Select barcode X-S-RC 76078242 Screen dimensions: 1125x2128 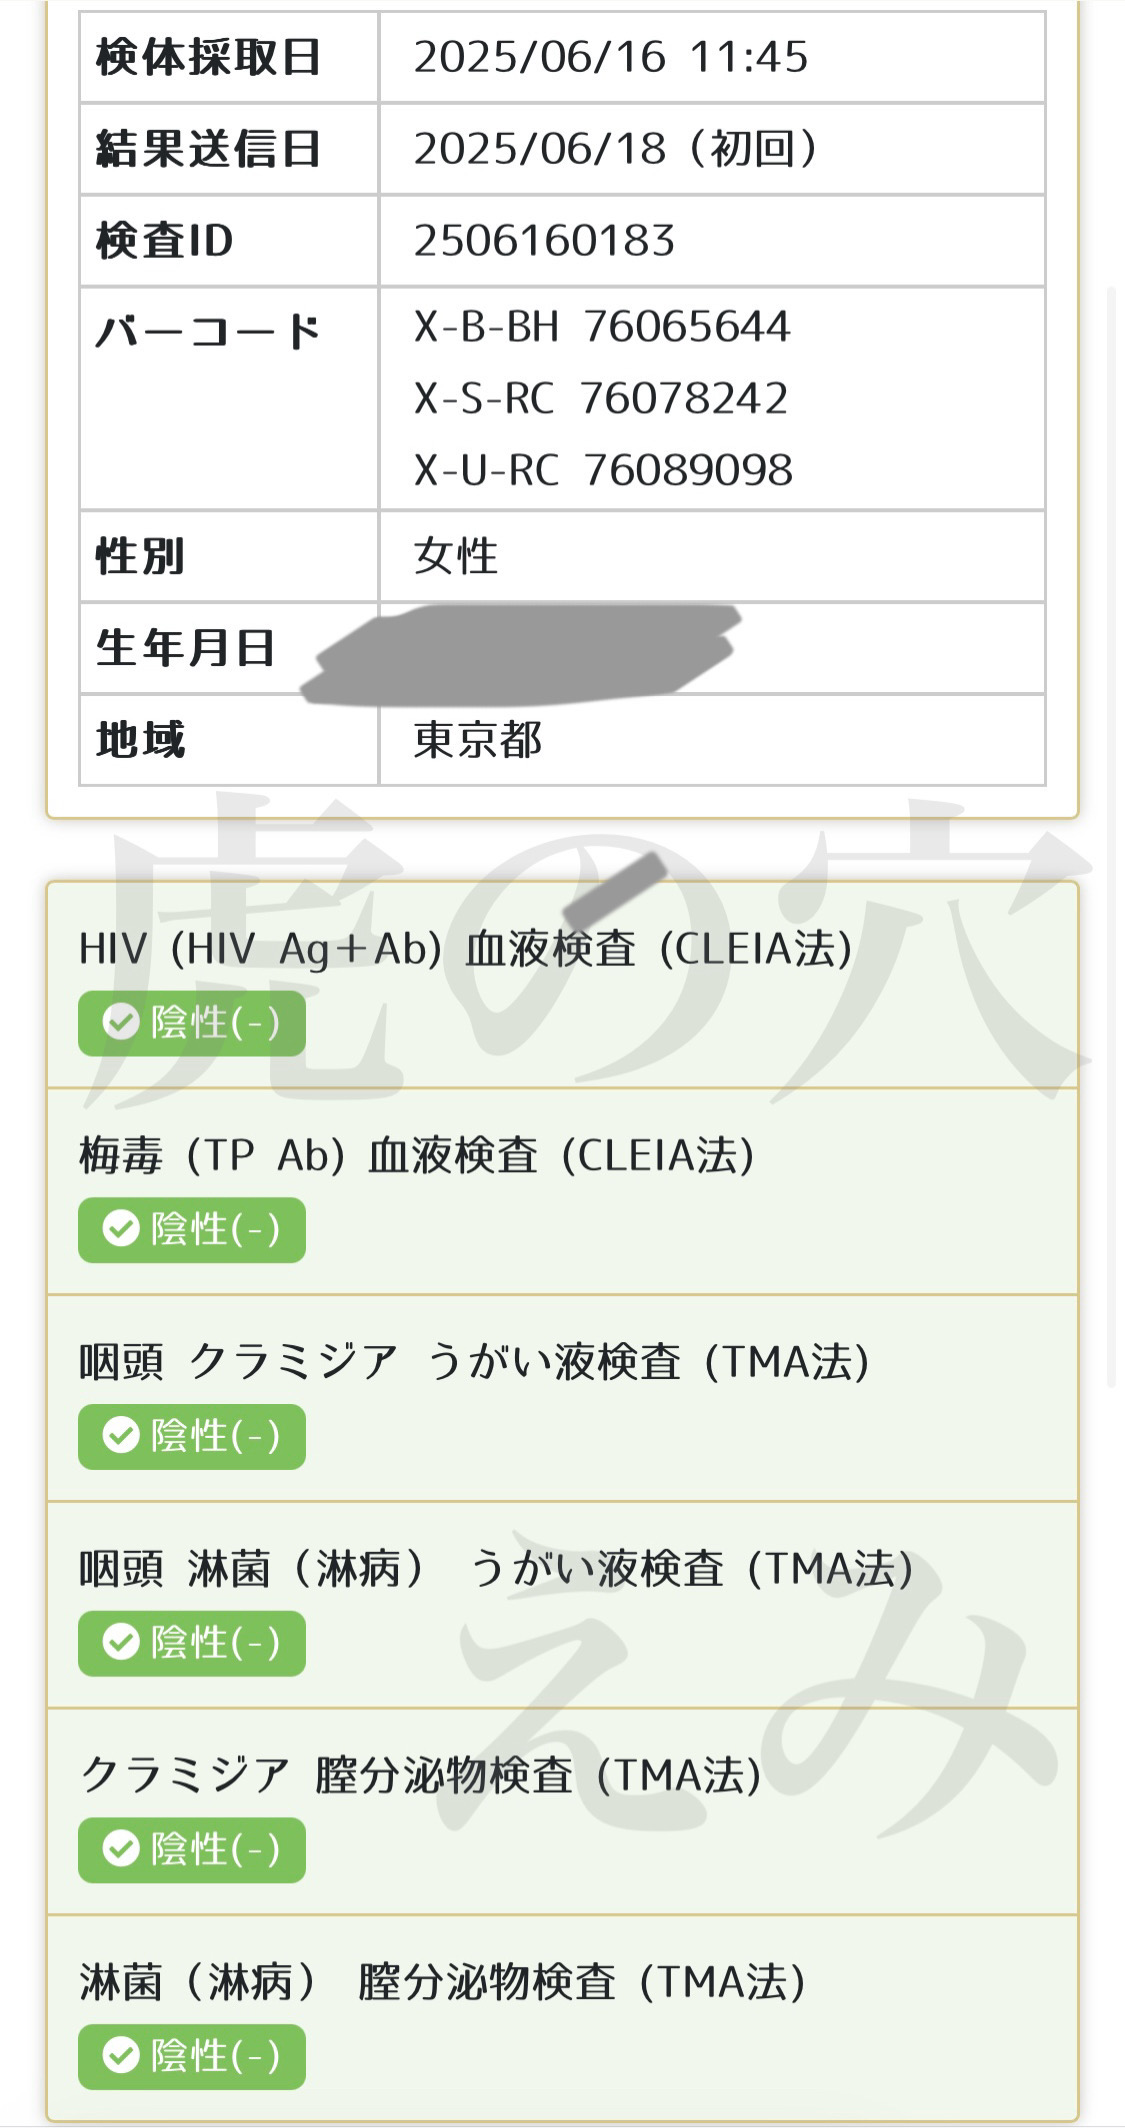click(601, 398)
